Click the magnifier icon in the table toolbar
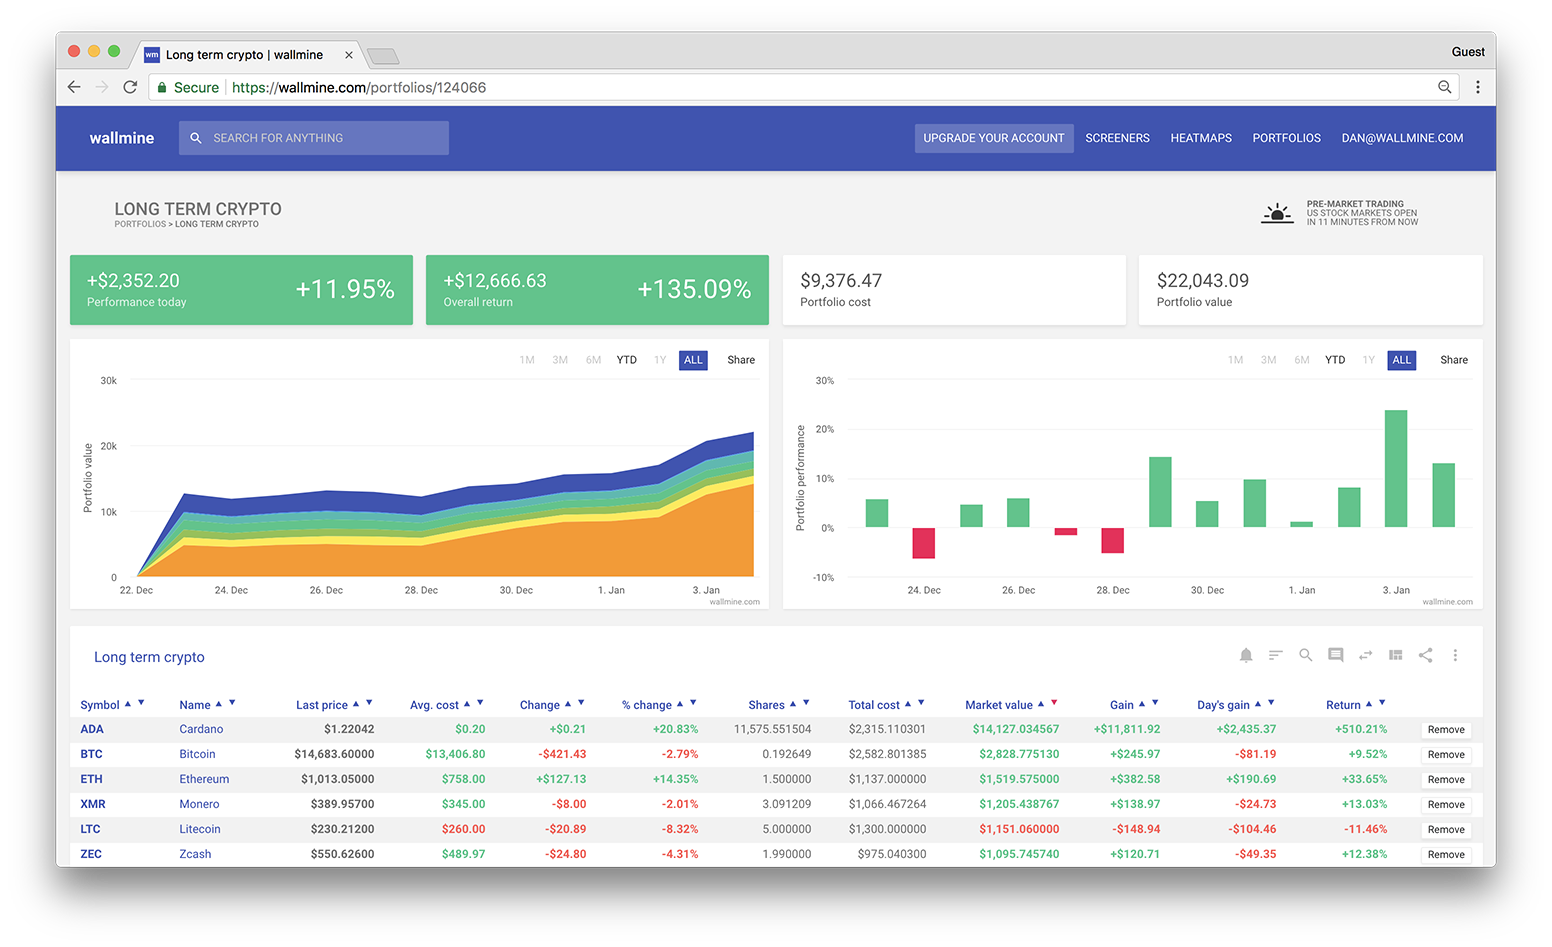Image resolution: width=1552 pixels, height=947 pixels. 1305,655
